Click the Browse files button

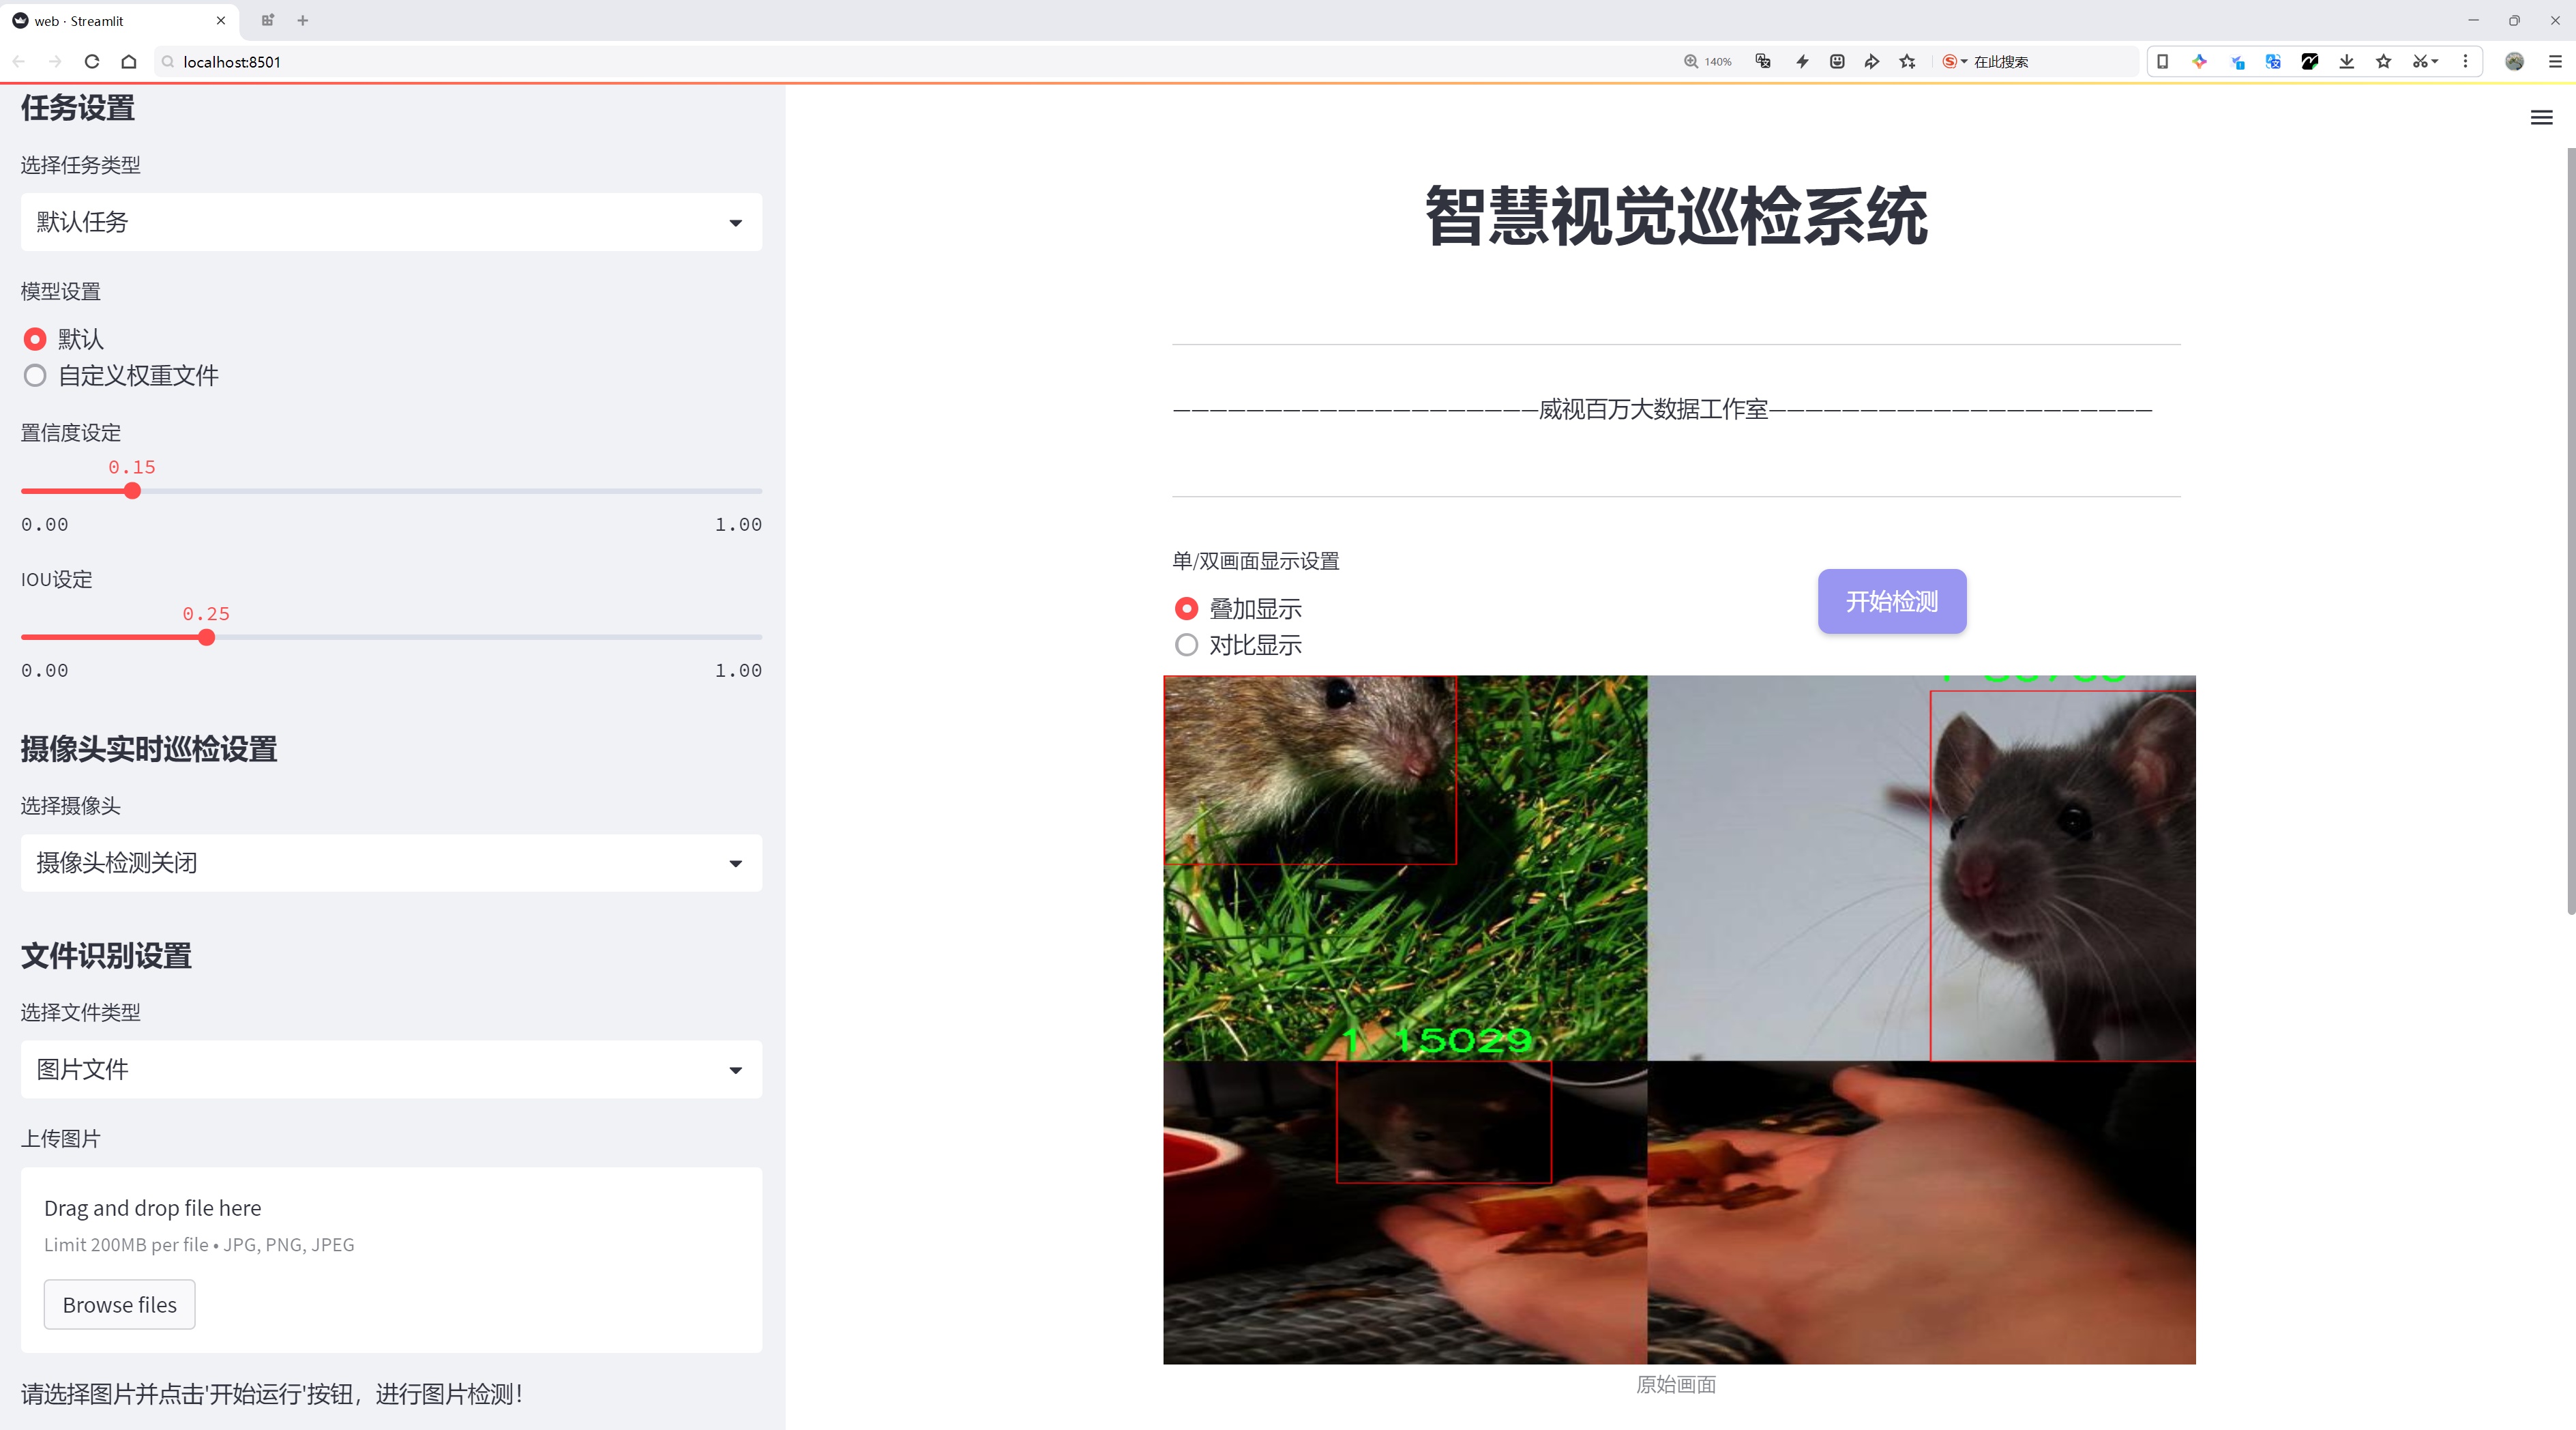coord(119,1304)
